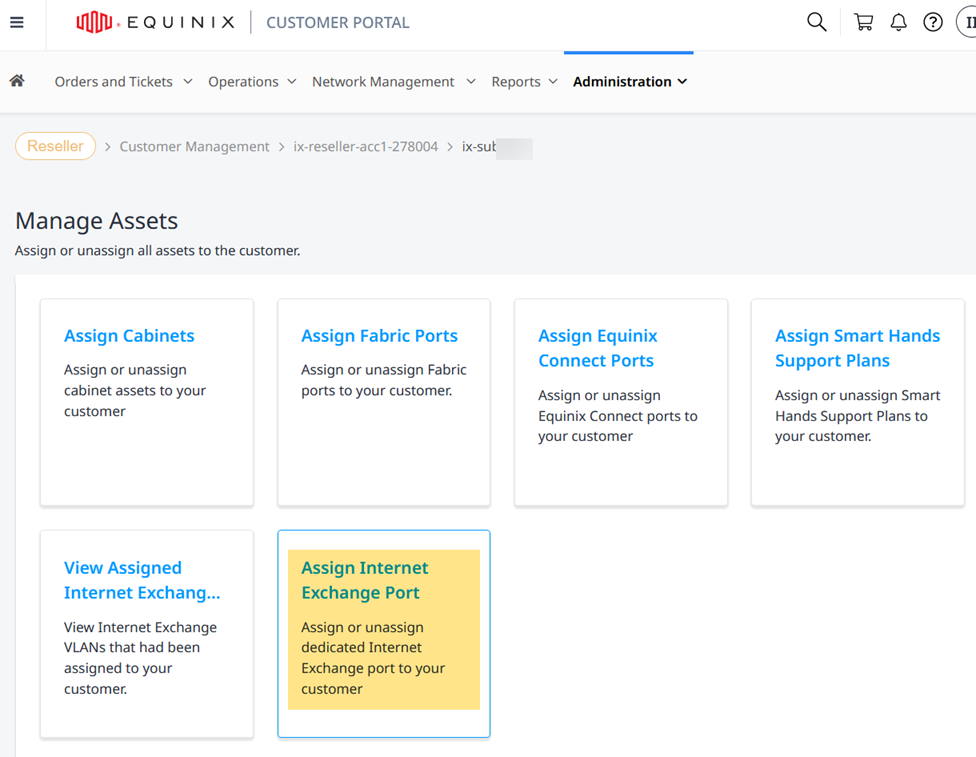This screenshot has height=757, width=976.
Task: Click the Assign Fabric Ports card description
Action: coord(383,380)
